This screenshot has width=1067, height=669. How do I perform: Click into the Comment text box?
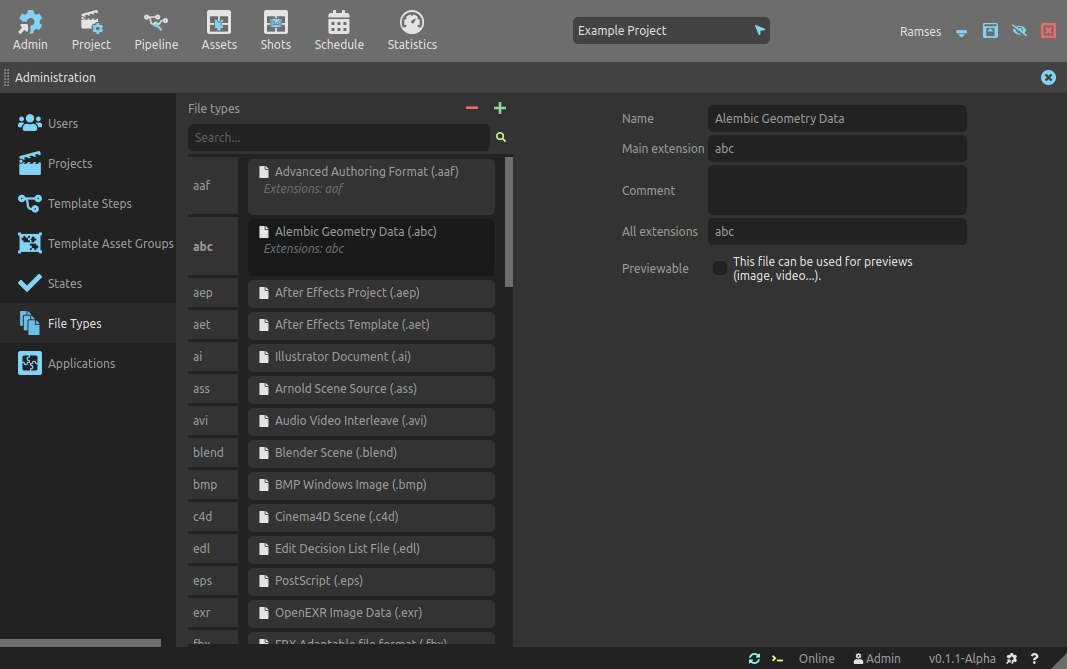tap(837, 190)
